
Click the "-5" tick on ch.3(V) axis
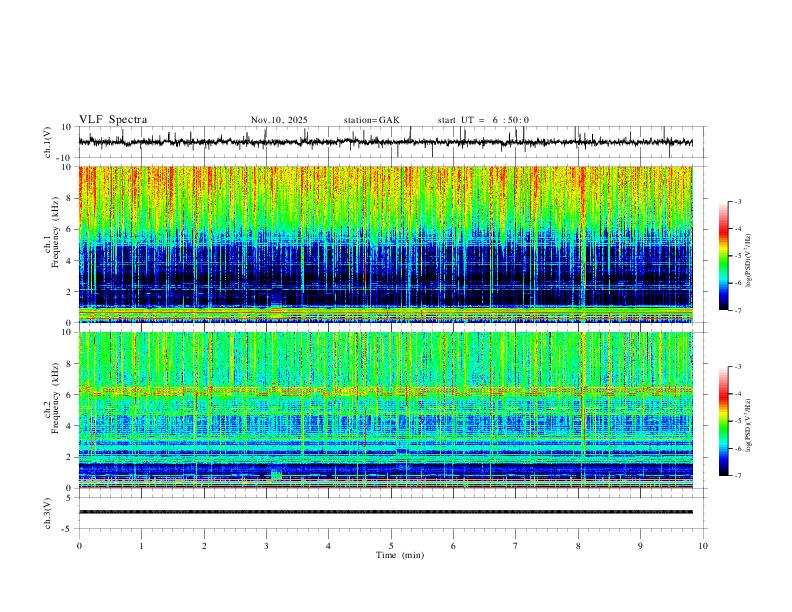pos(68,529)
